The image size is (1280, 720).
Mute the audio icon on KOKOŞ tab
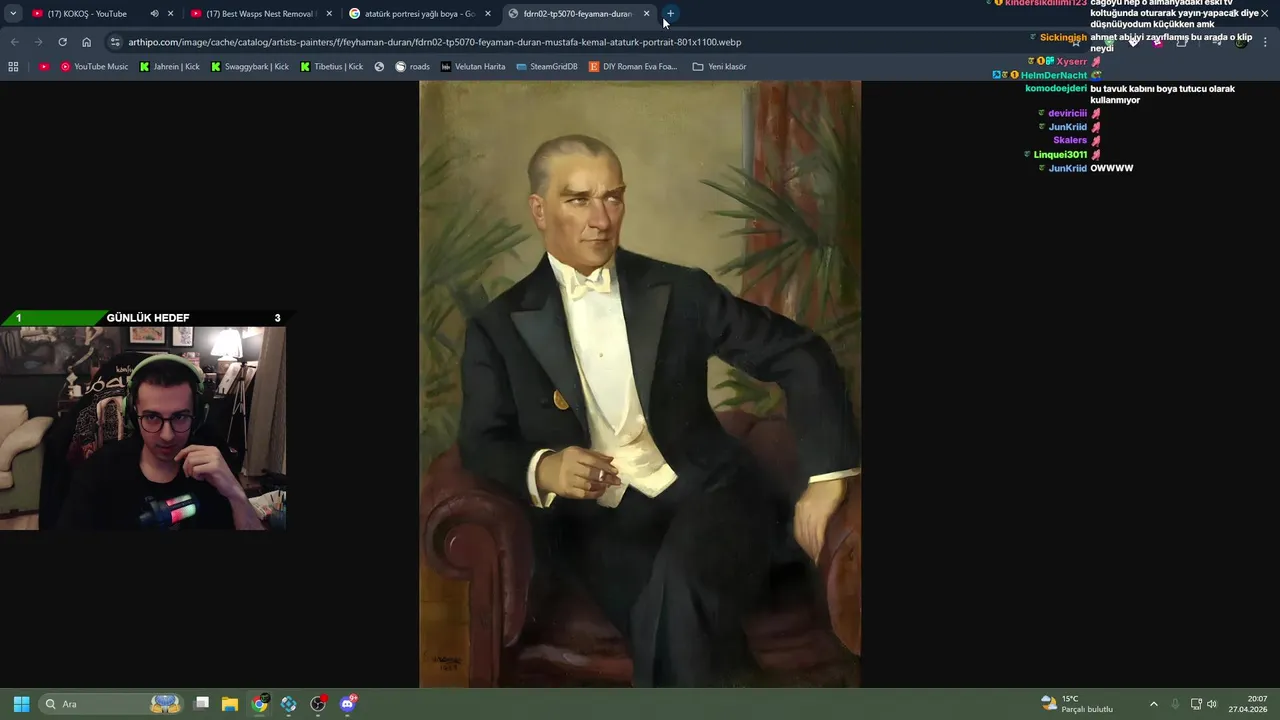(x=154, y=14)
